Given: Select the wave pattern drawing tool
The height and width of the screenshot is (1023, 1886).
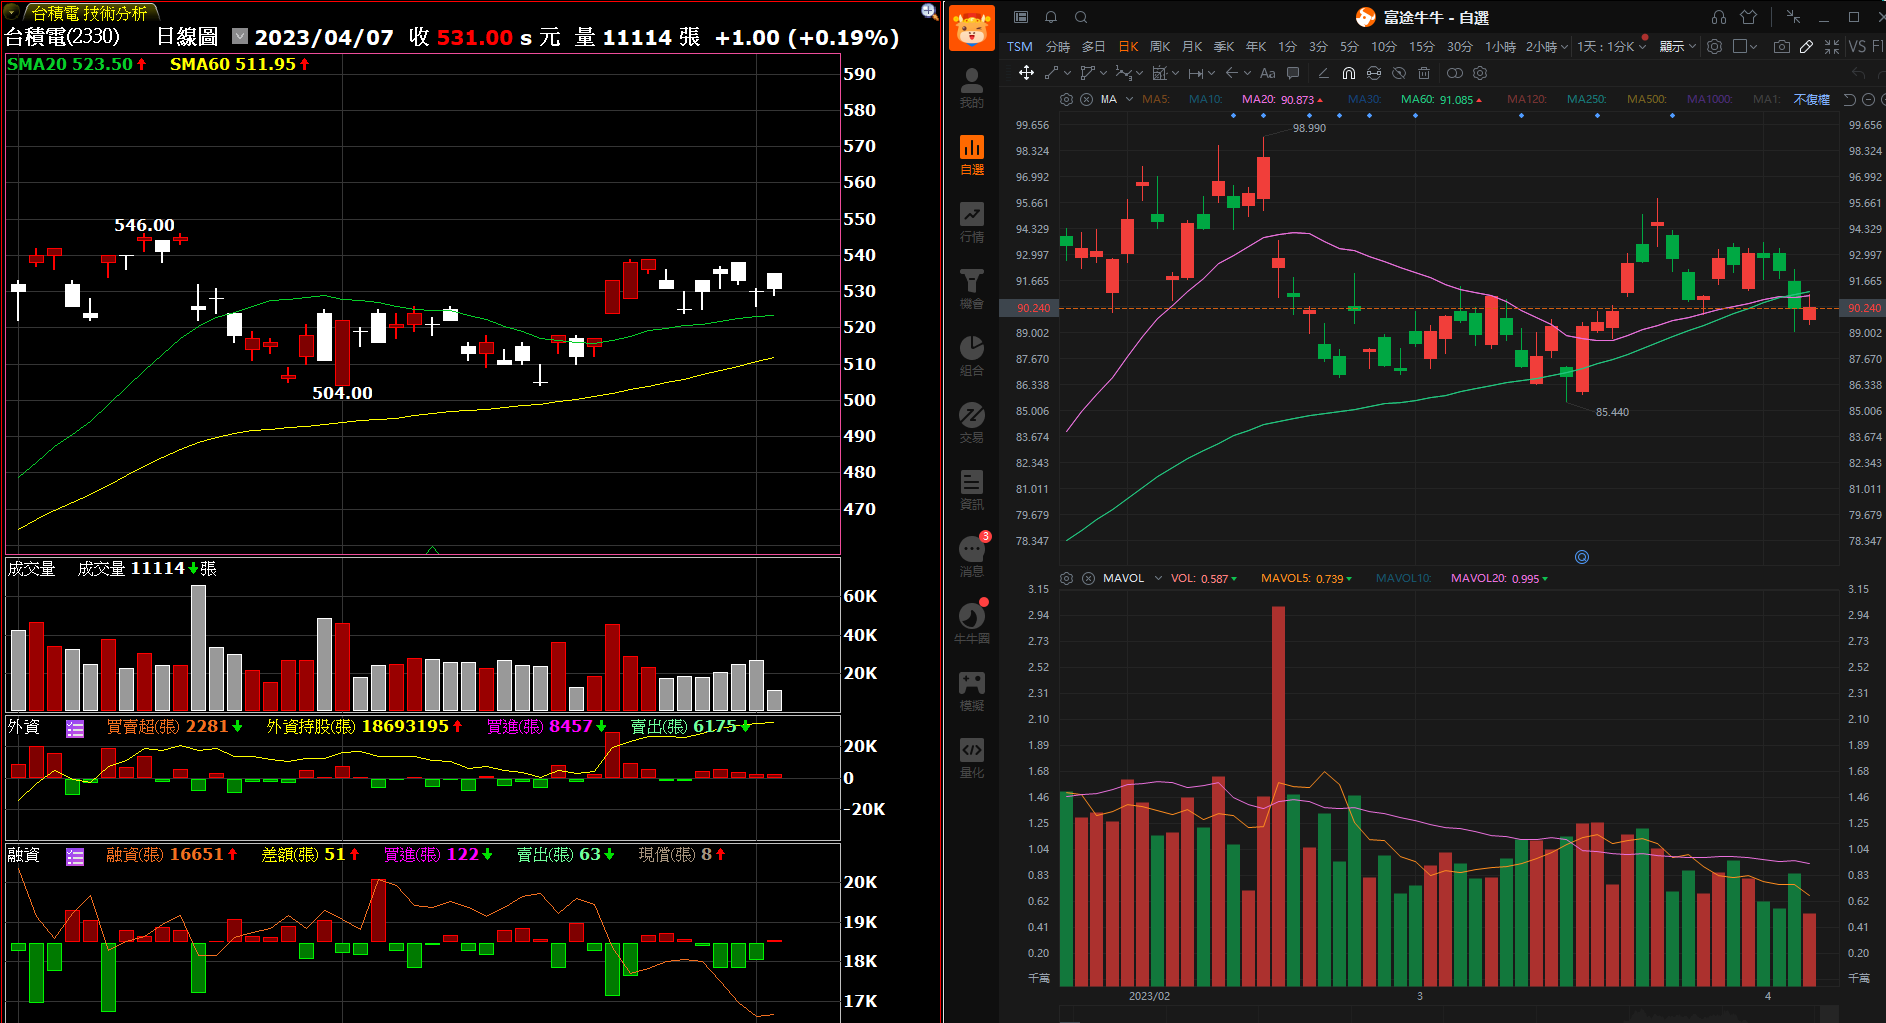Looking at the screenshot, I should tap(1124, 73).
